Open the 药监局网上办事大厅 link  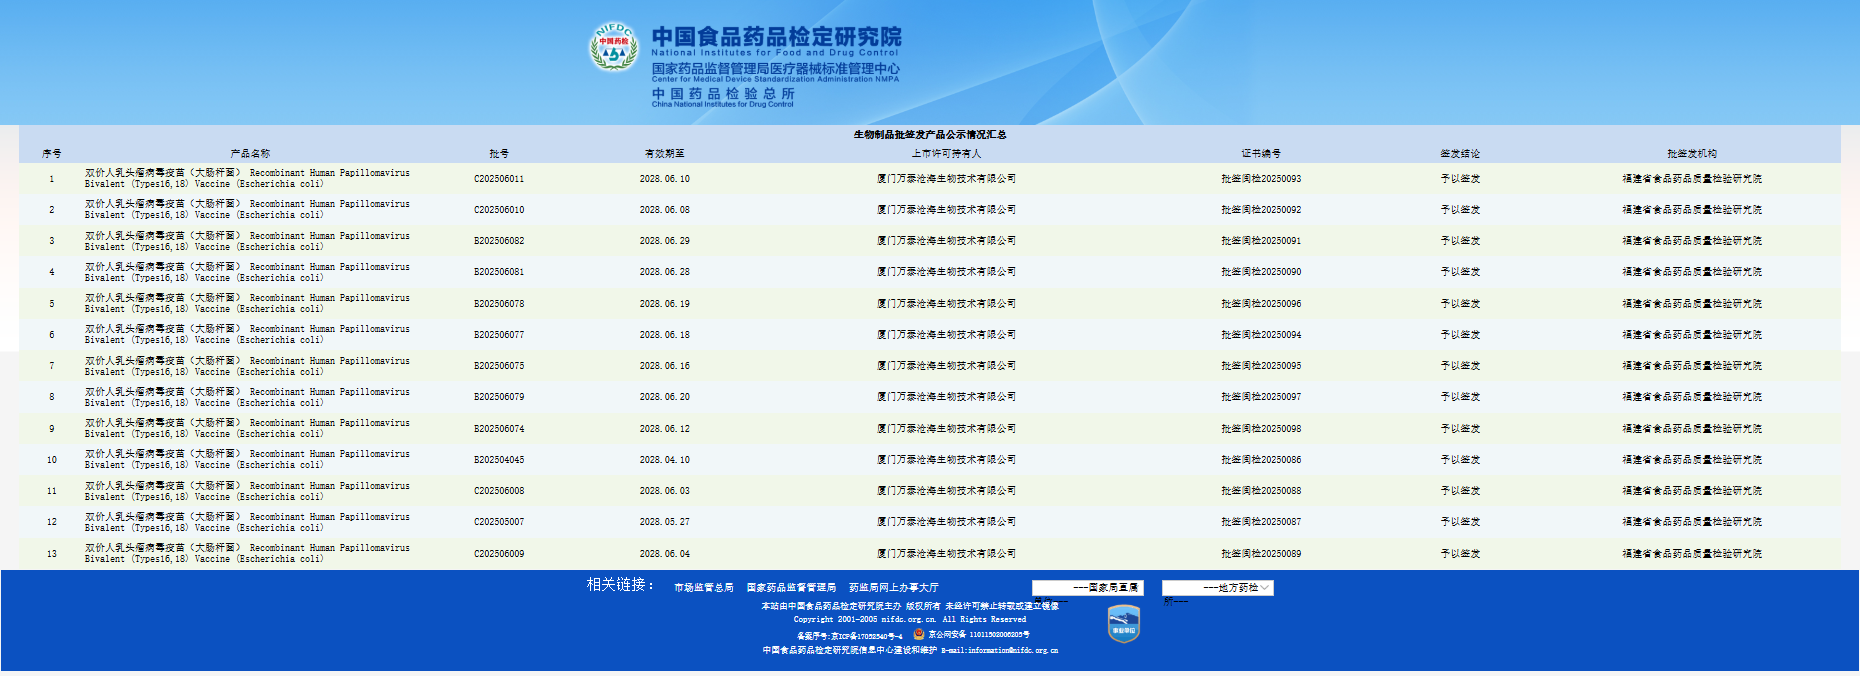point(893,588)
